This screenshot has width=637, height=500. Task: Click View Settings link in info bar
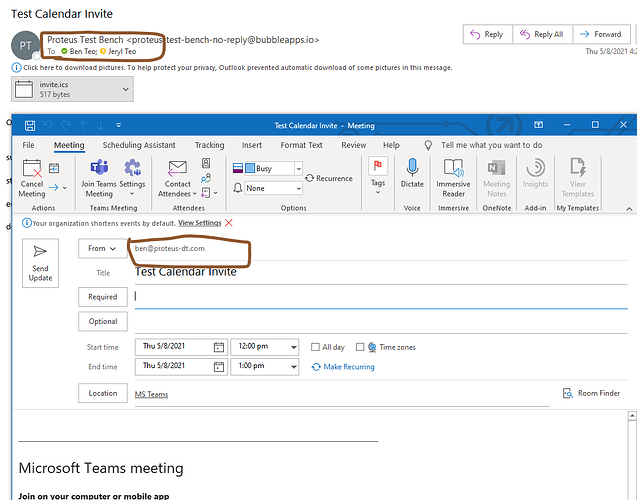pyautogui.click(x=199, y=223)
